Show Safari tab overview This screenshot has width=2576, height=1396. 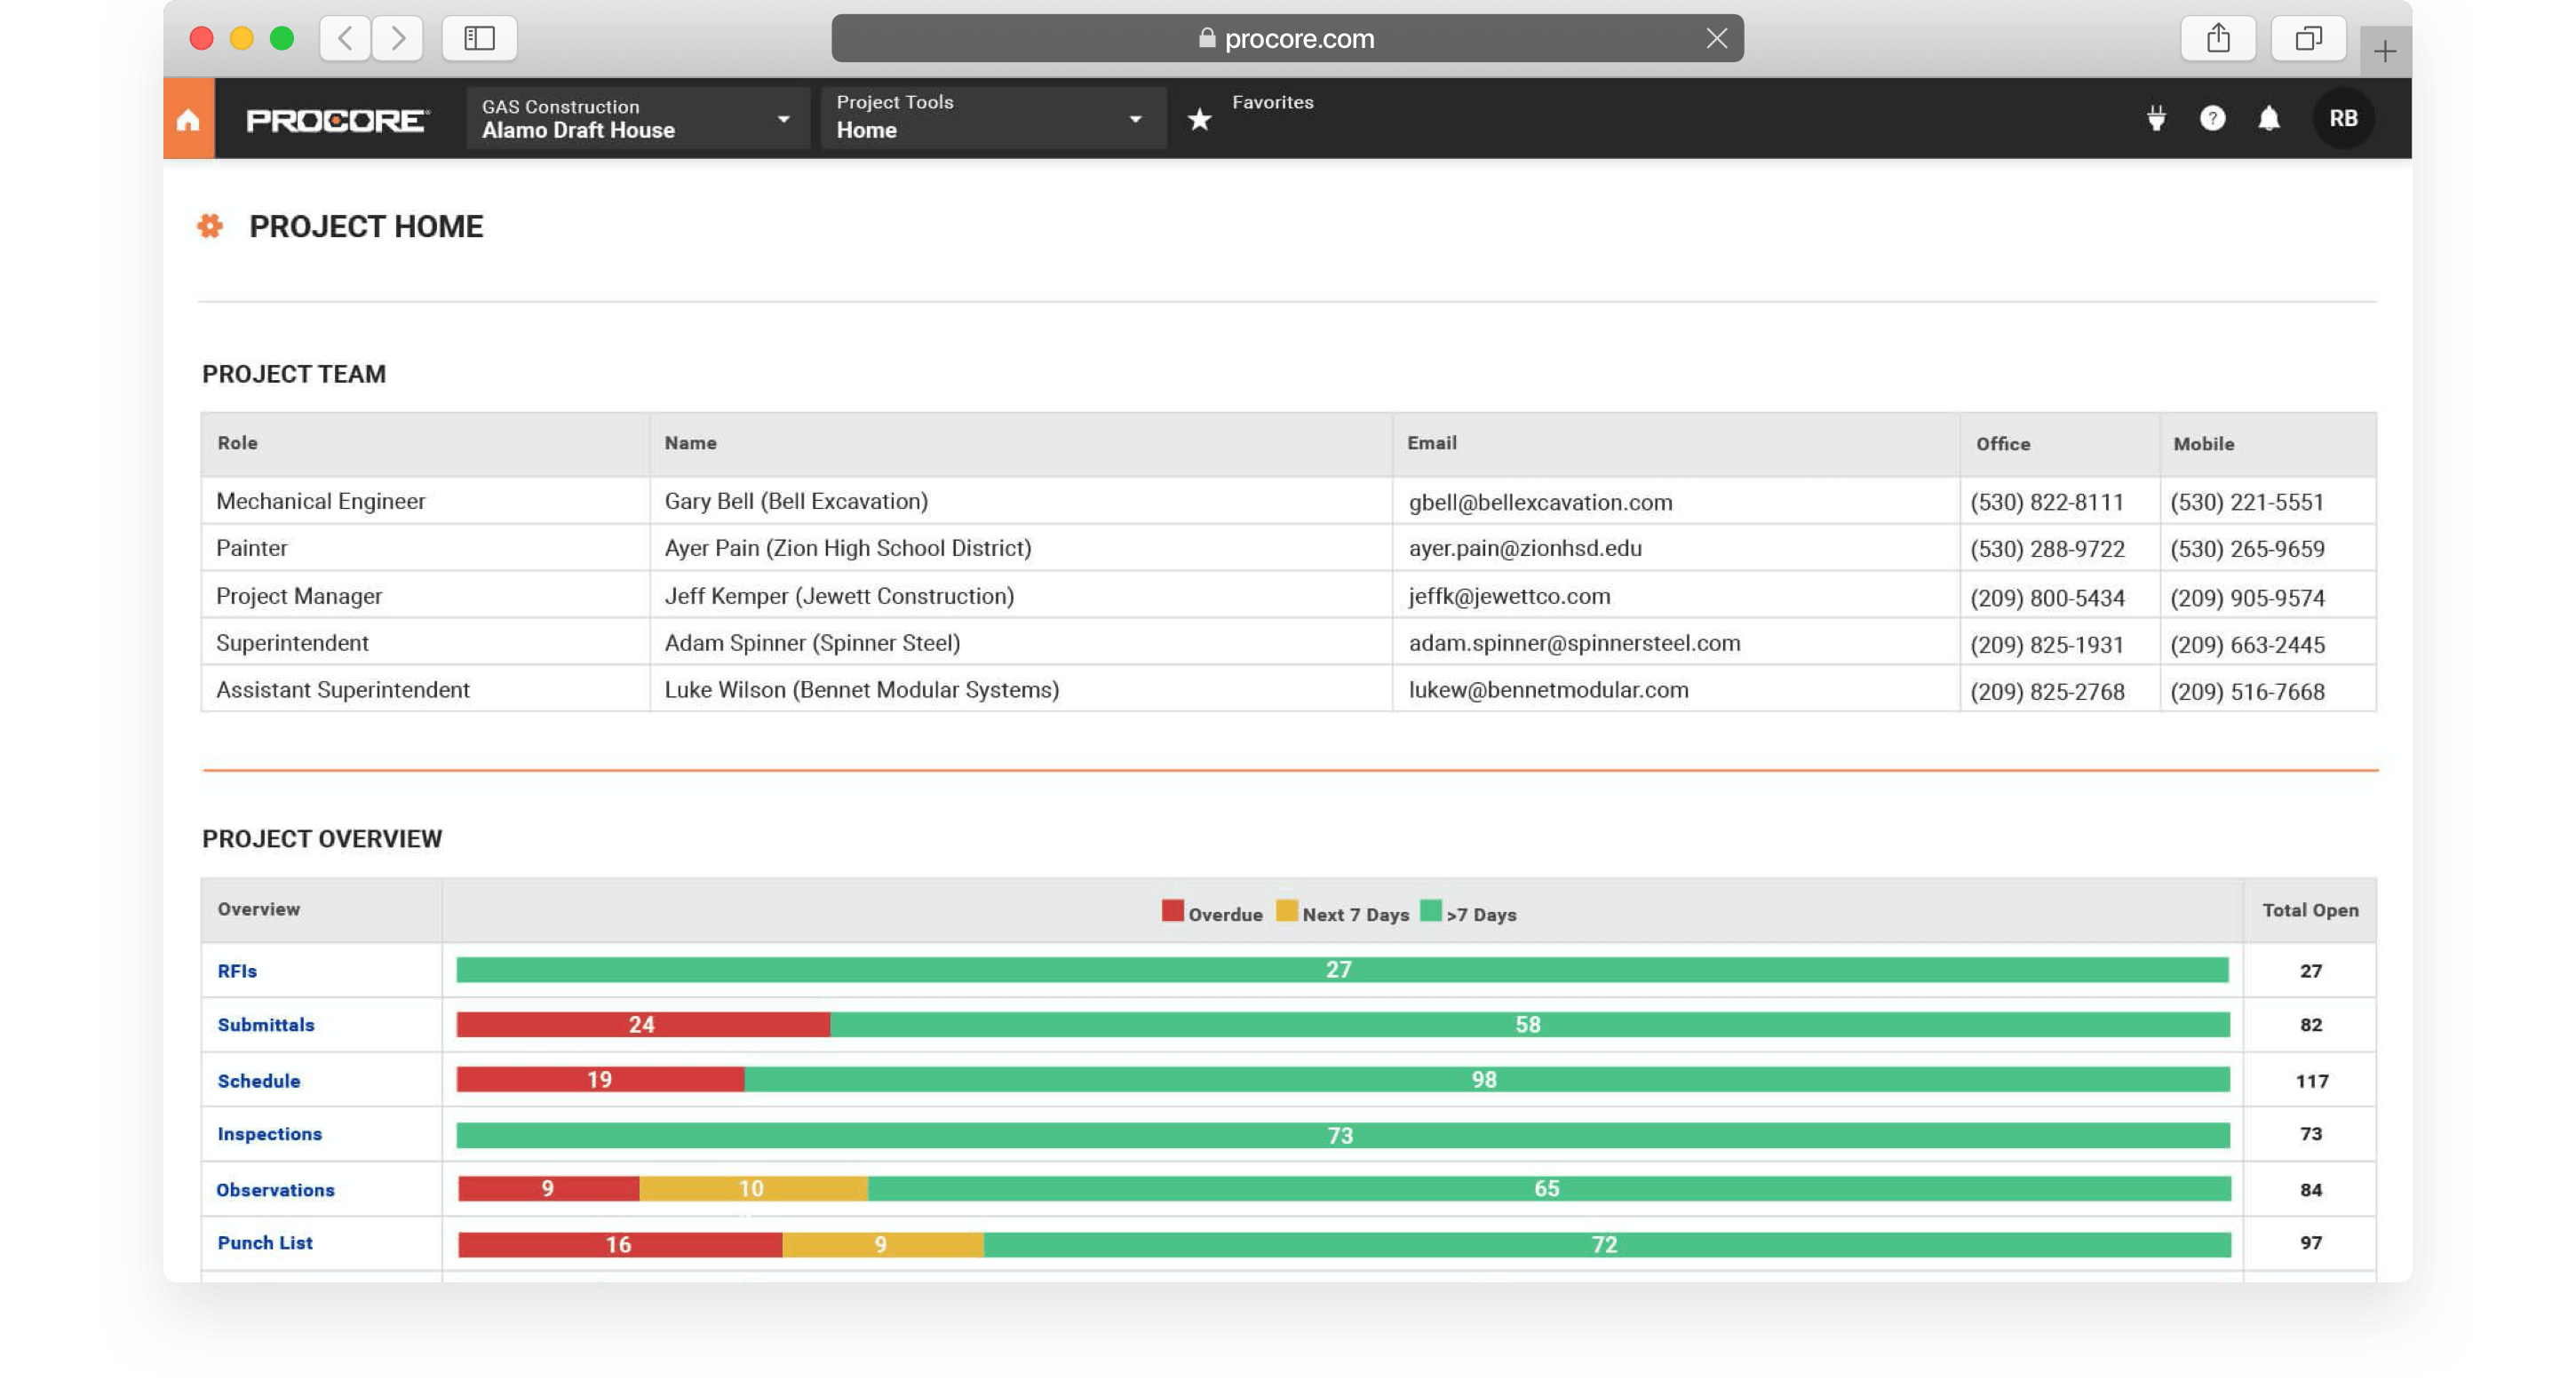pos(2308,39)
